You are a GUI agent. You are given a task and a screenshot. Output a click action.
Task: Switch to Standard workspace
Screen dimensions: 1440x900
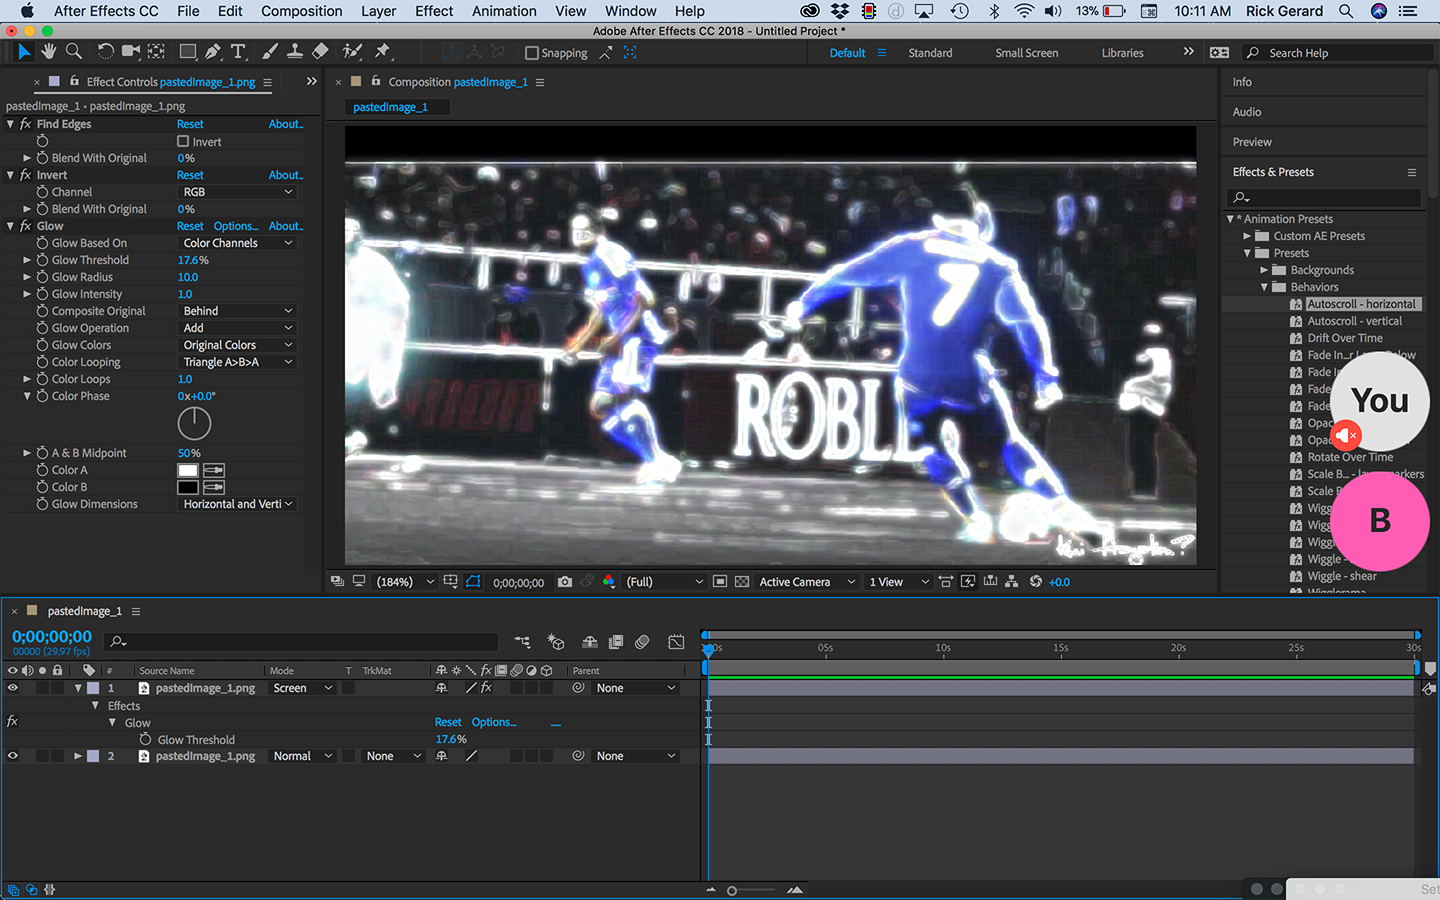[930, 53]
